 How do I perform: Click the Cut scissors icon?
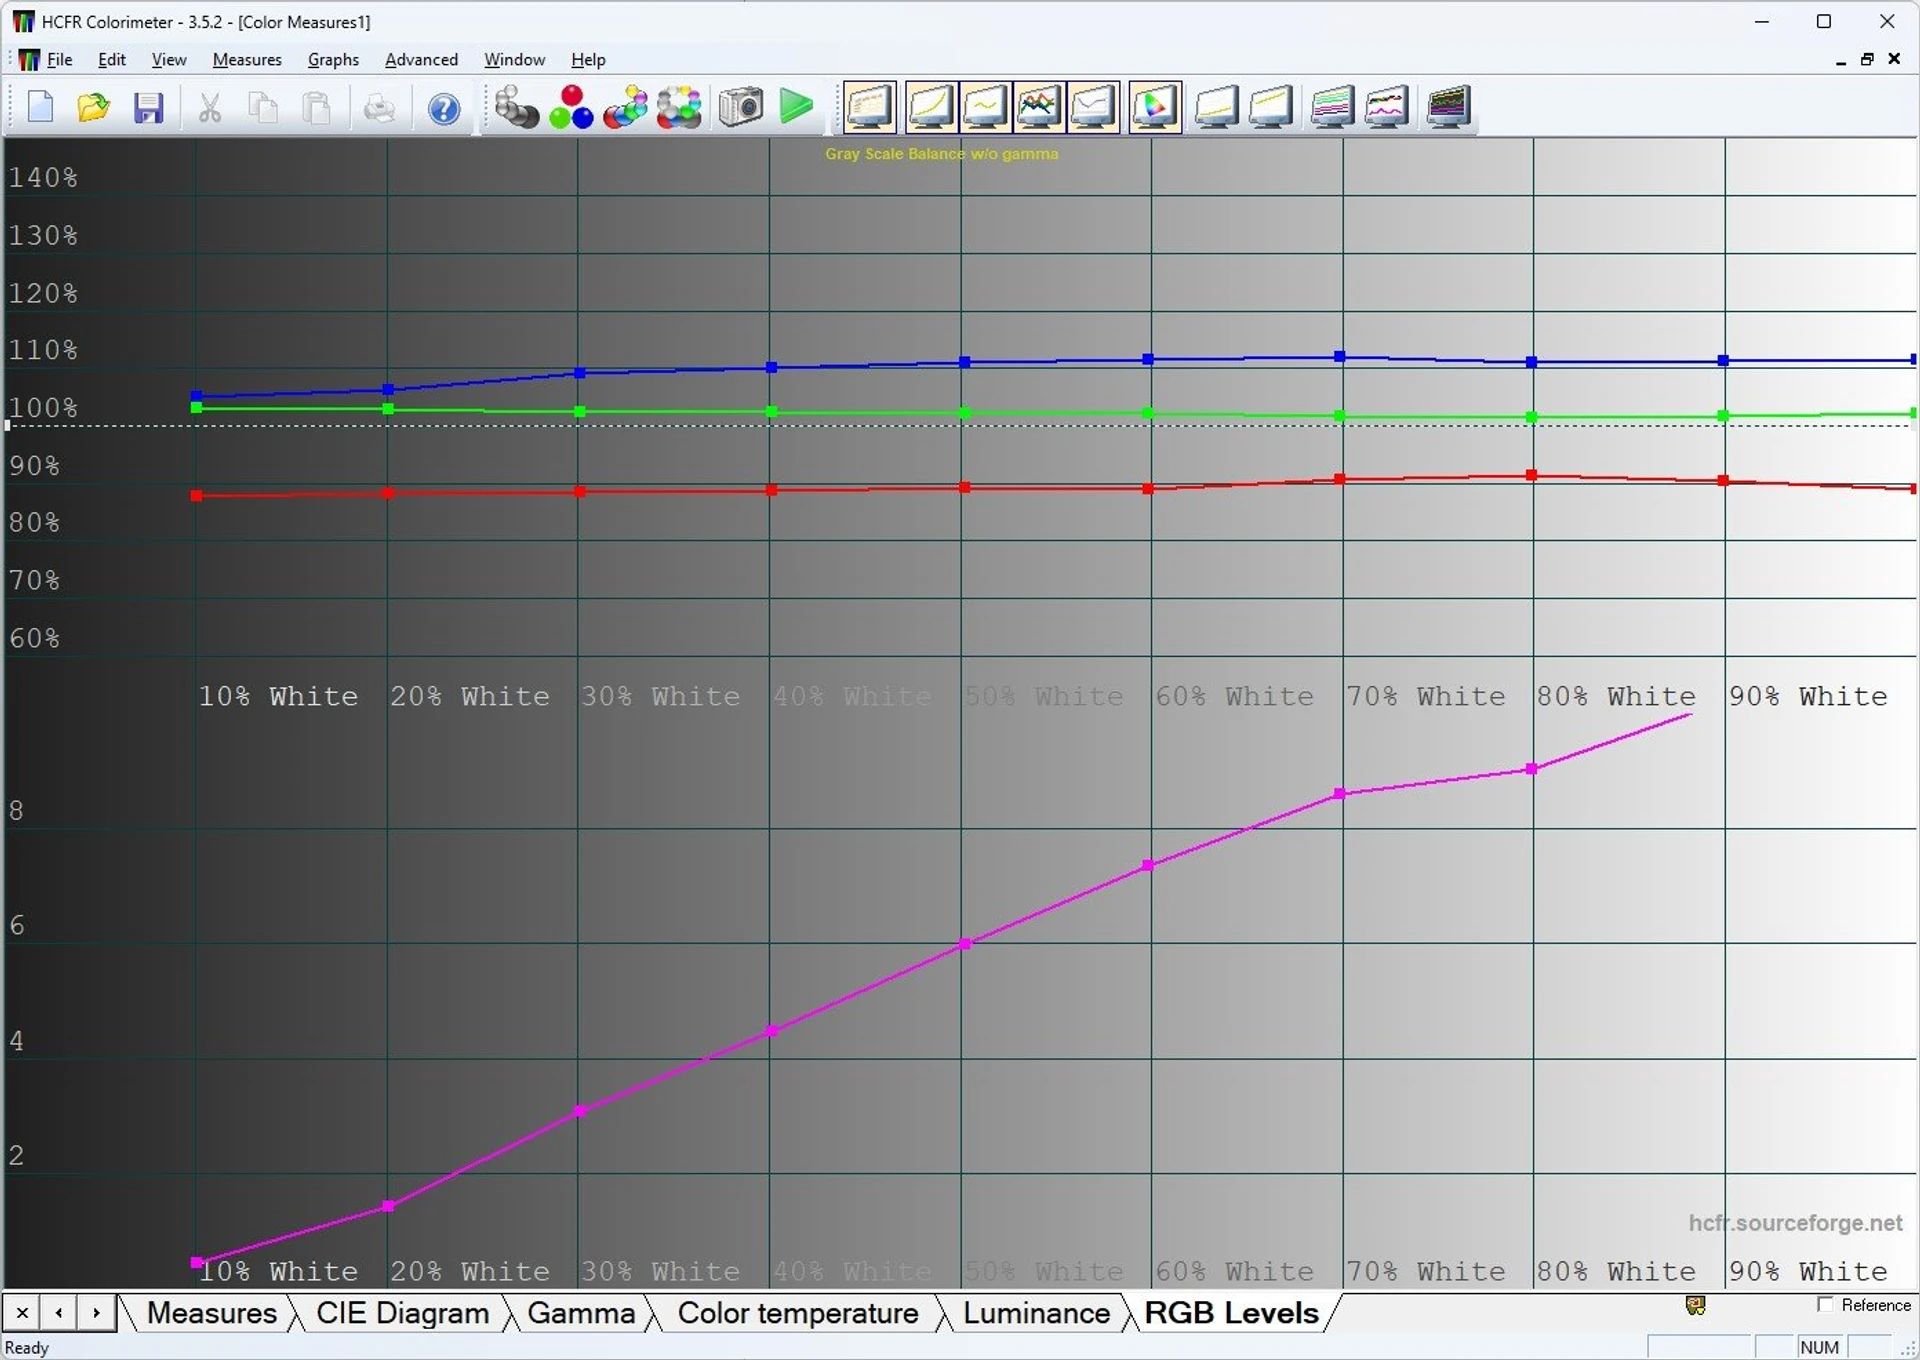tap(210, 107)
